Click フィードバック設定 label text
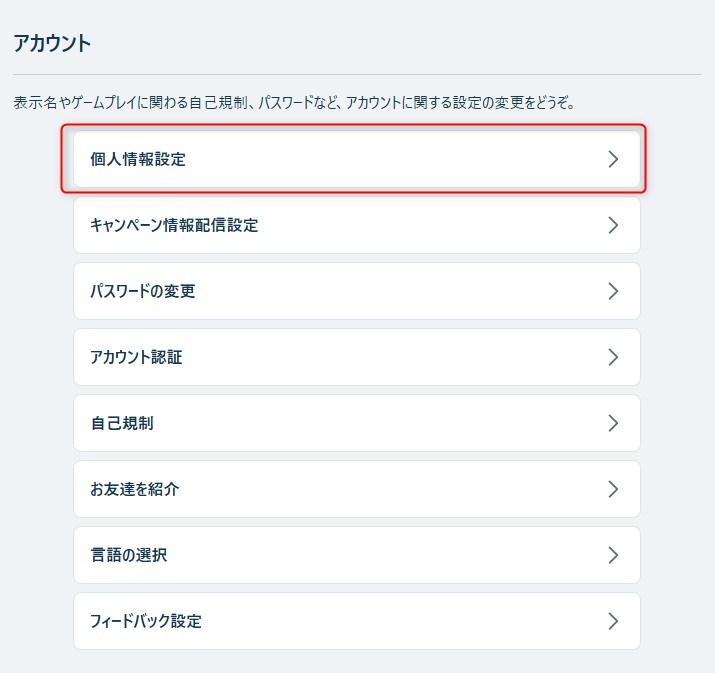The height and width of the screenshot is (673, 715). pyautogui.click(x=145, y=621)
